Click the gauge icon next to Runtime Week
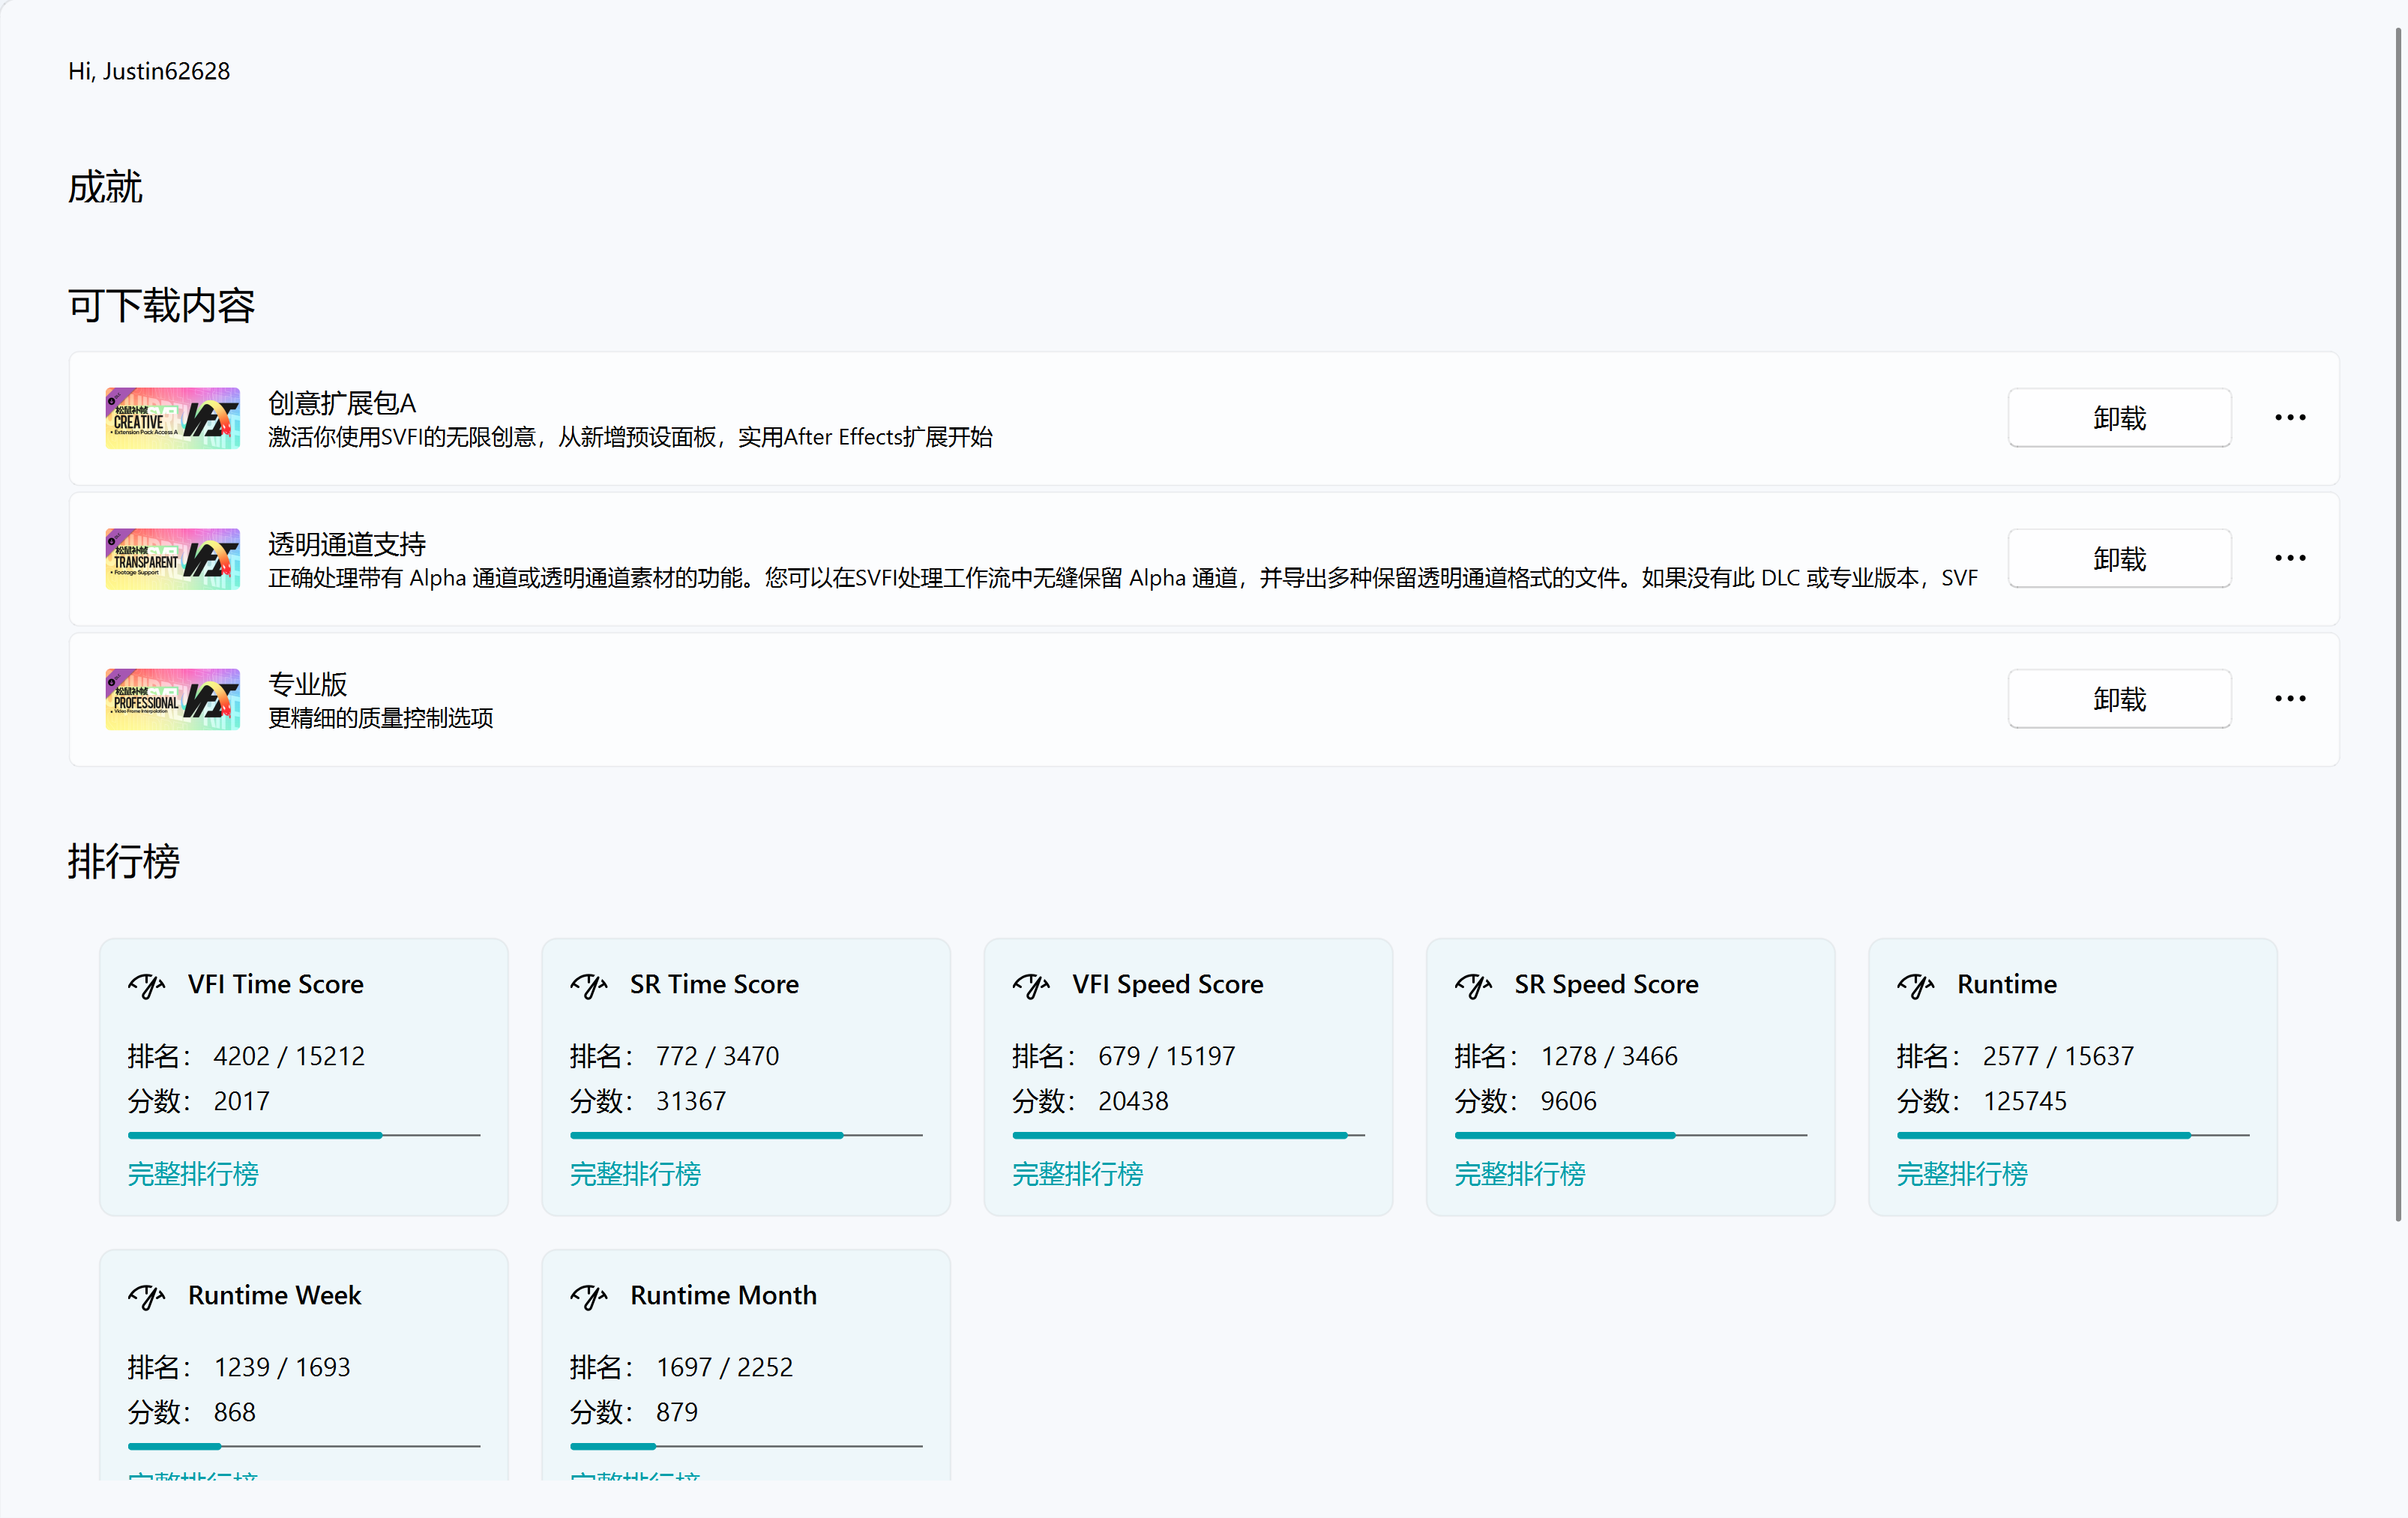 (x=146, y=1296)
